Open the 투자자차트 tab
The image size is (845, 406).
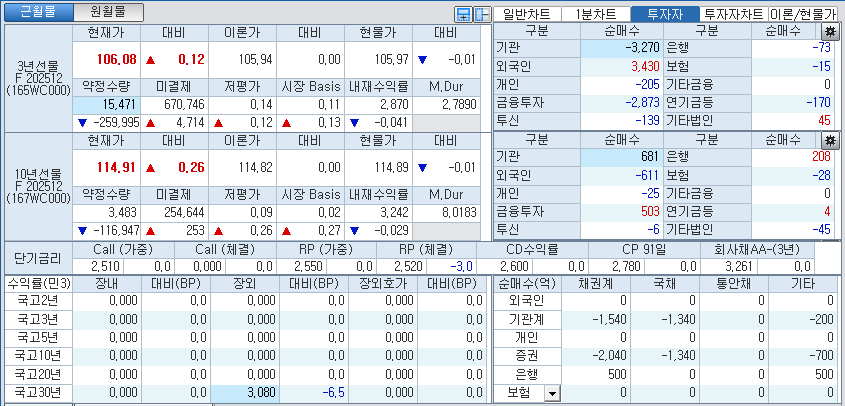734,14
